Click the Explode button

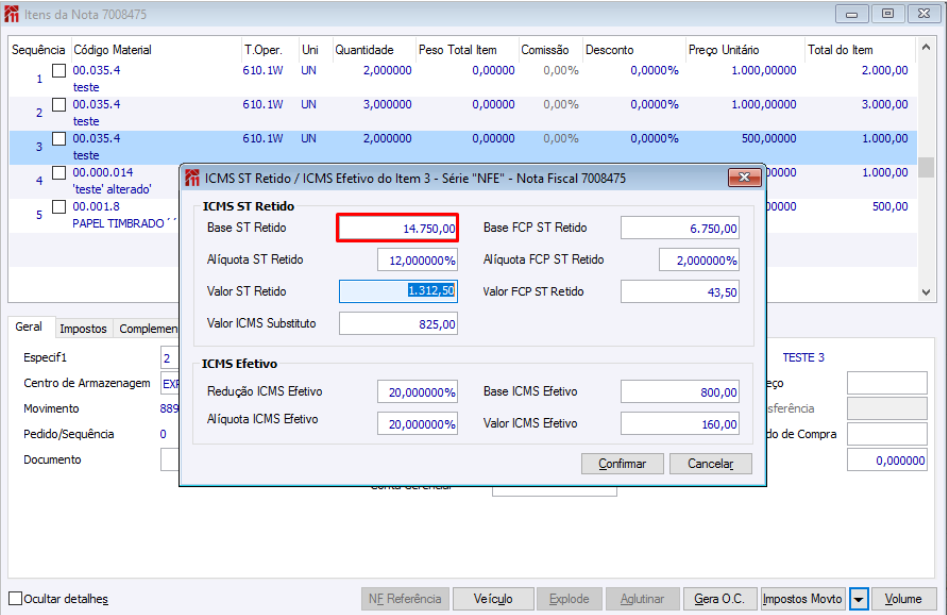(569, 599)
